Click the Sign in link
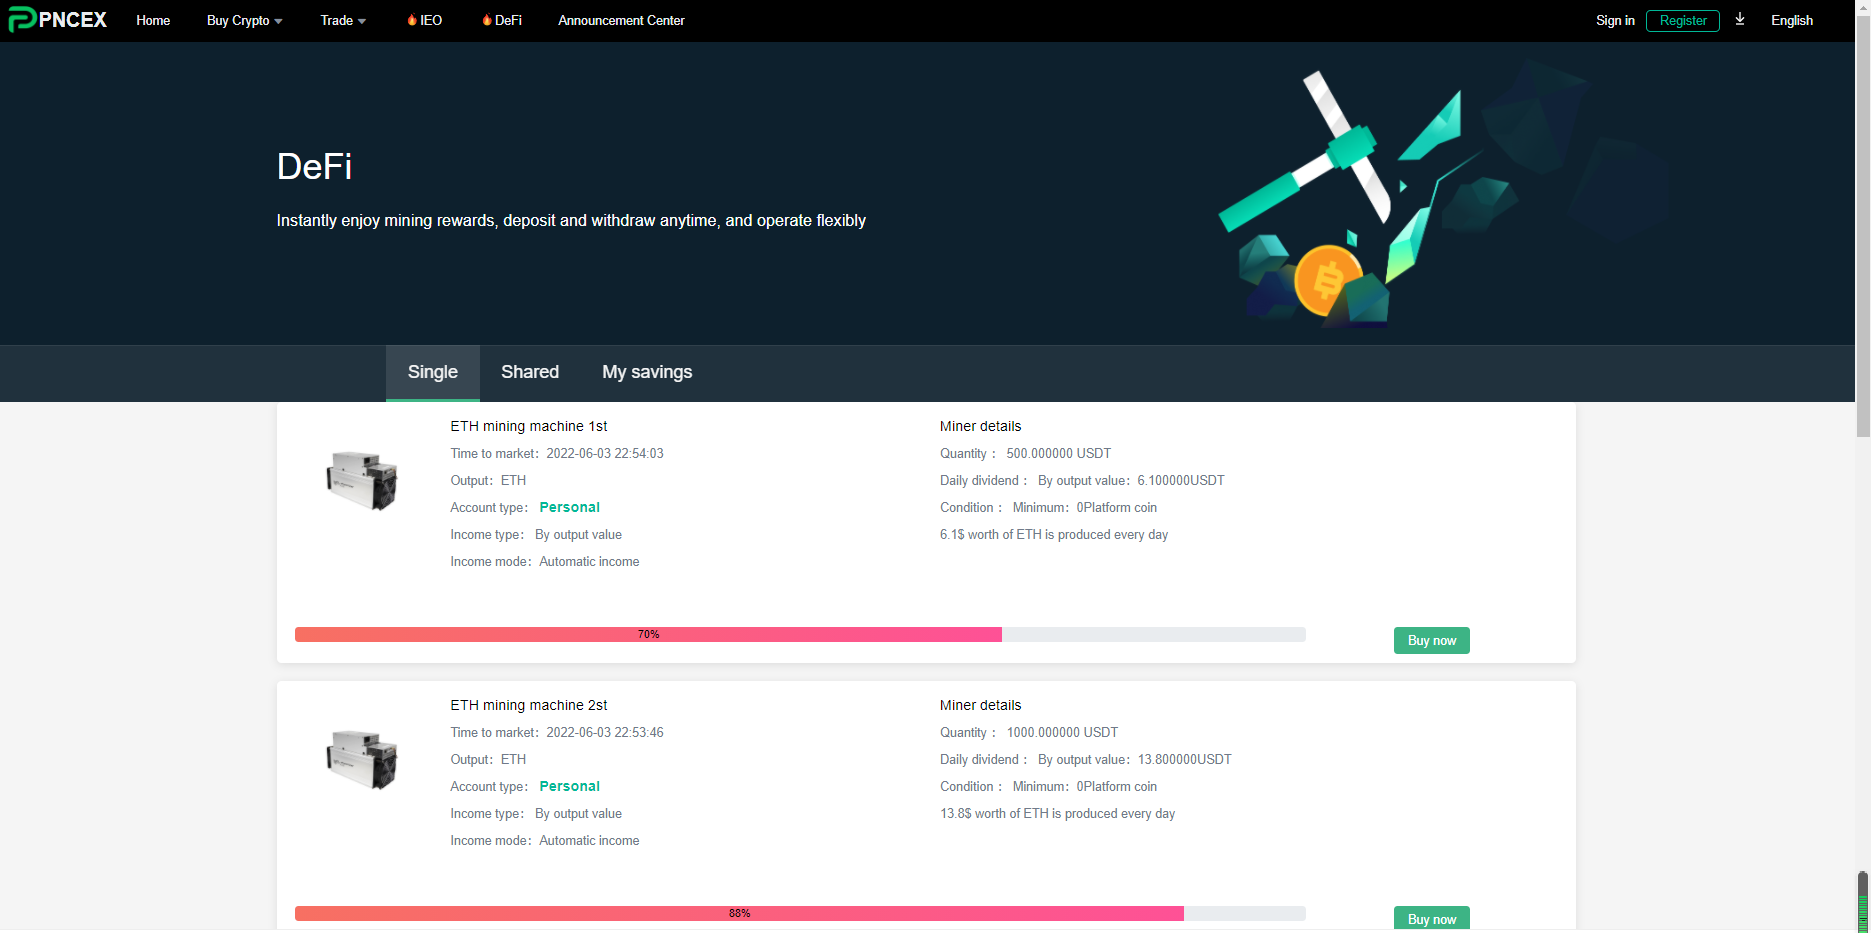Screen dimensions: 1871x933 (1615, 20)
